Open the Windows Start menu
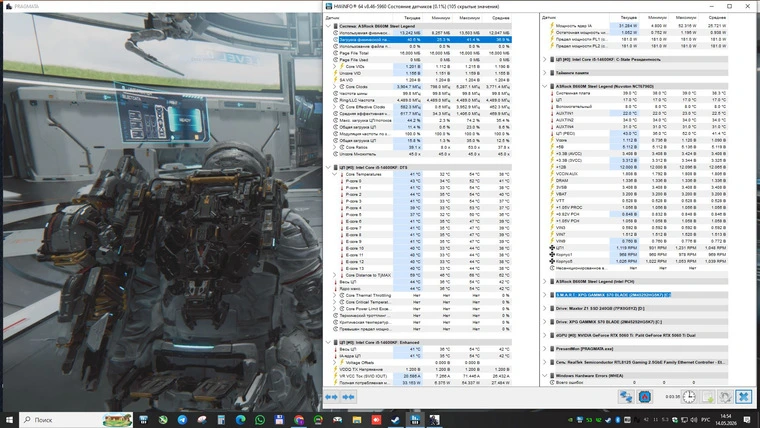The height and width of the screenshot is (428, 760). [9, 420]
